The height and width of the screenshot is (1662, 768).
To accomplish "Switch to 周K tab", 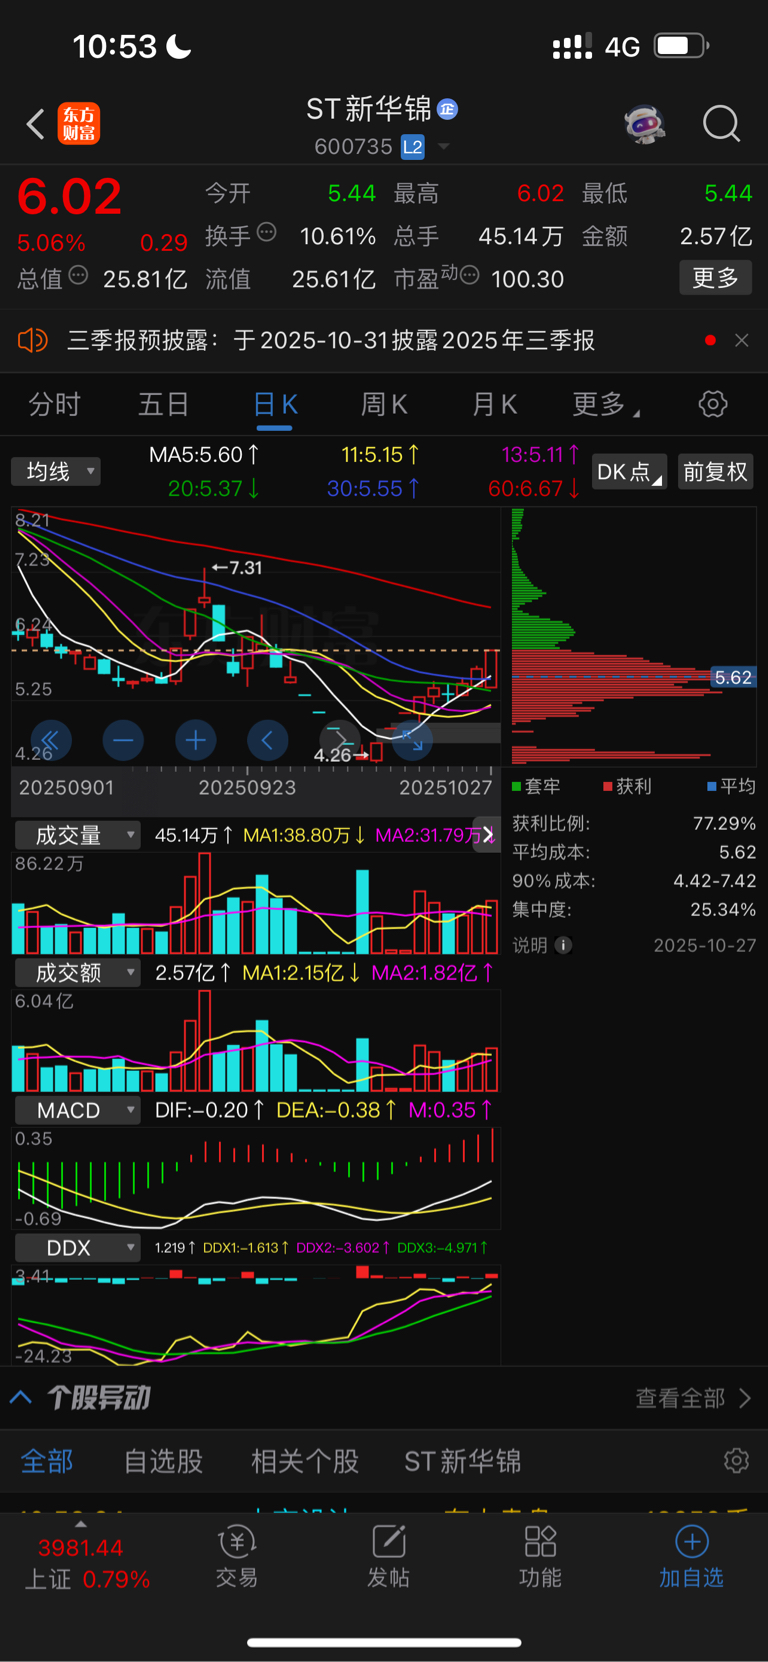I will 384,404.
